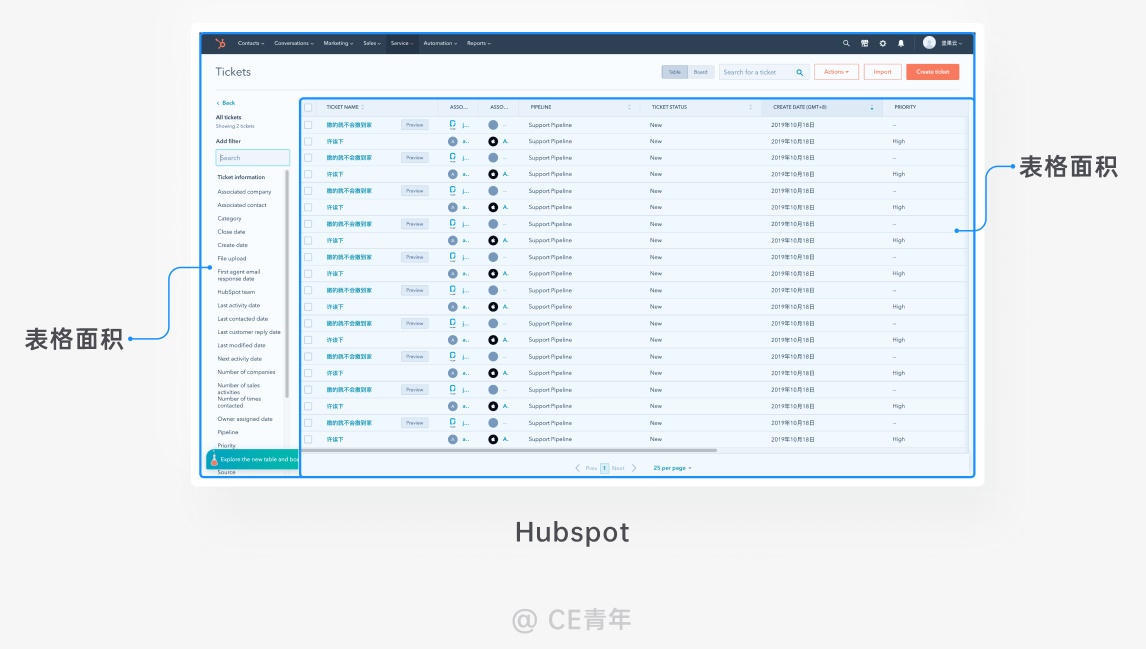
Task: Select Associated contact filter
Action: pos(242,205)
